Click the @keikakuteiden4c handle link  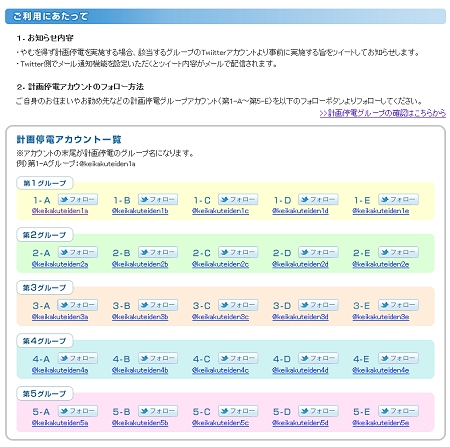(220, 370)
